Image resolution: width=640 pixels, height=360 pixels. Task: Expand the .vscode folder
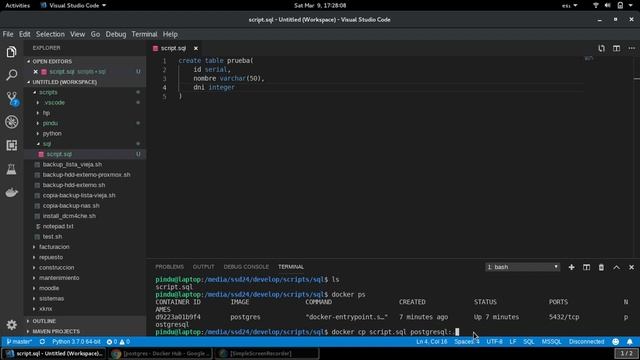coord(55,102)
